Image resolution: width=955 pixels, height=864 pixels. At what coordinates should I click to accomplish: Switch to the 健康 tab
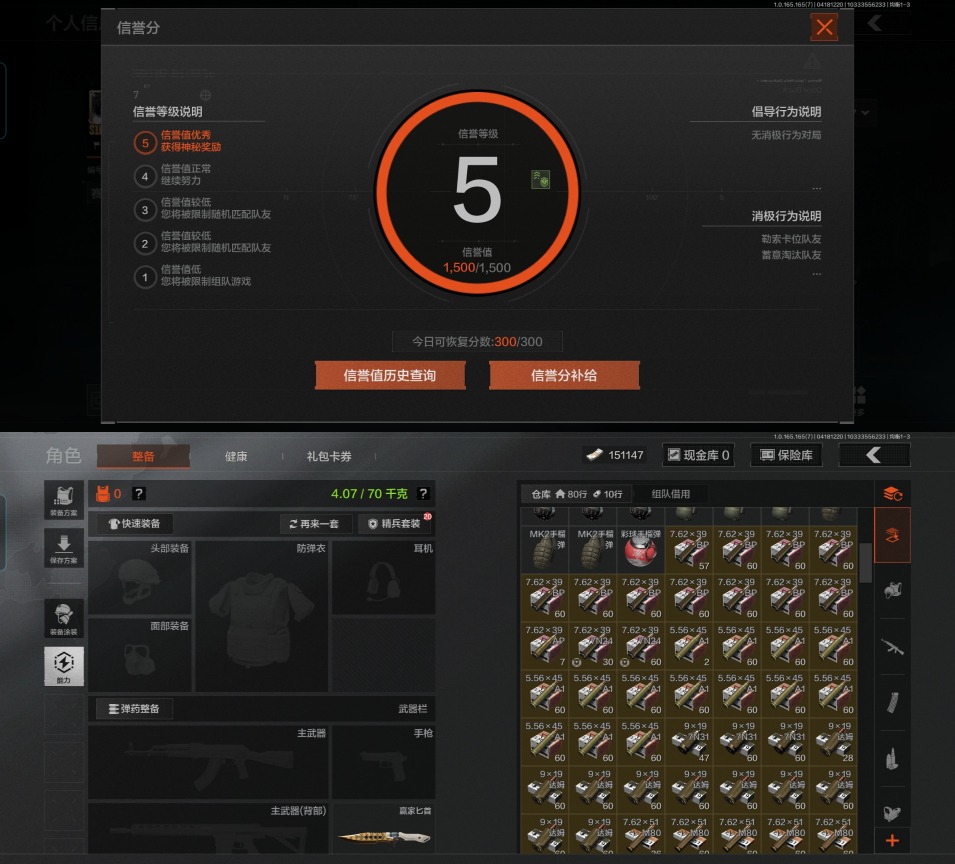(x=236, y=456)
